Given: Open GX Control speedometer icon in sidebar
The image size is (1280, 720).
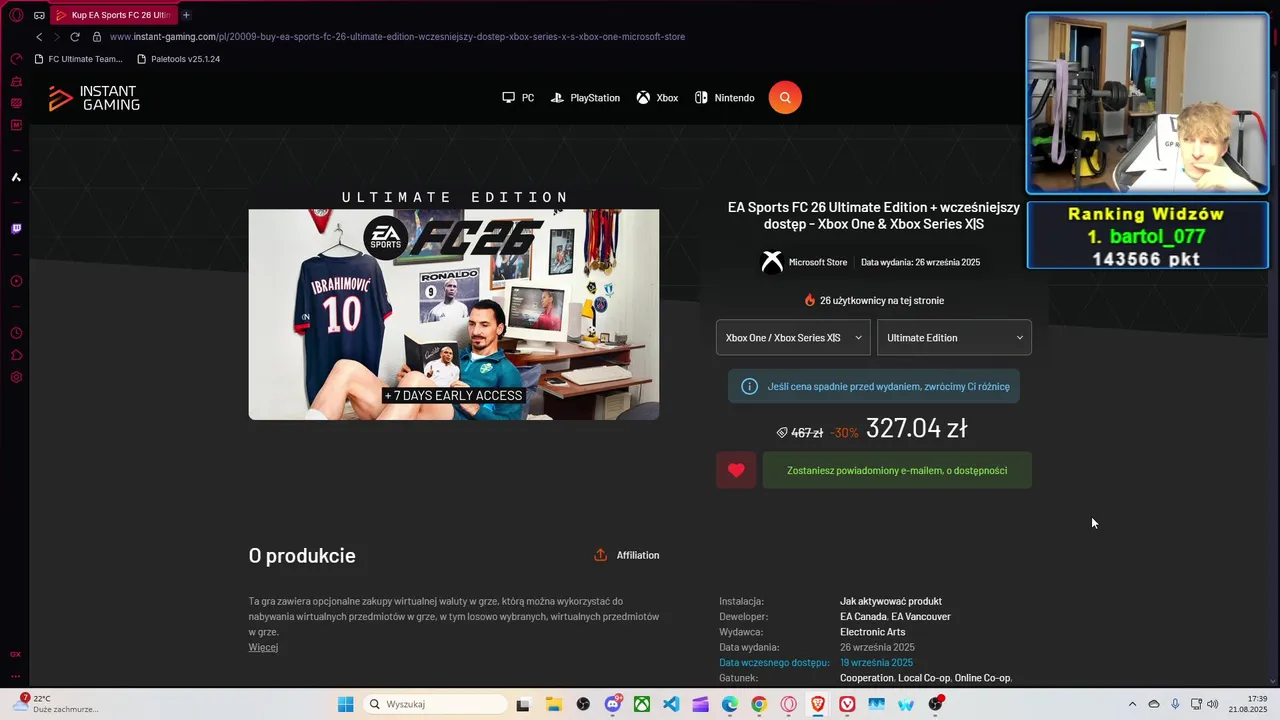Looking at the screenshot, I should click(x=16, y=59).
